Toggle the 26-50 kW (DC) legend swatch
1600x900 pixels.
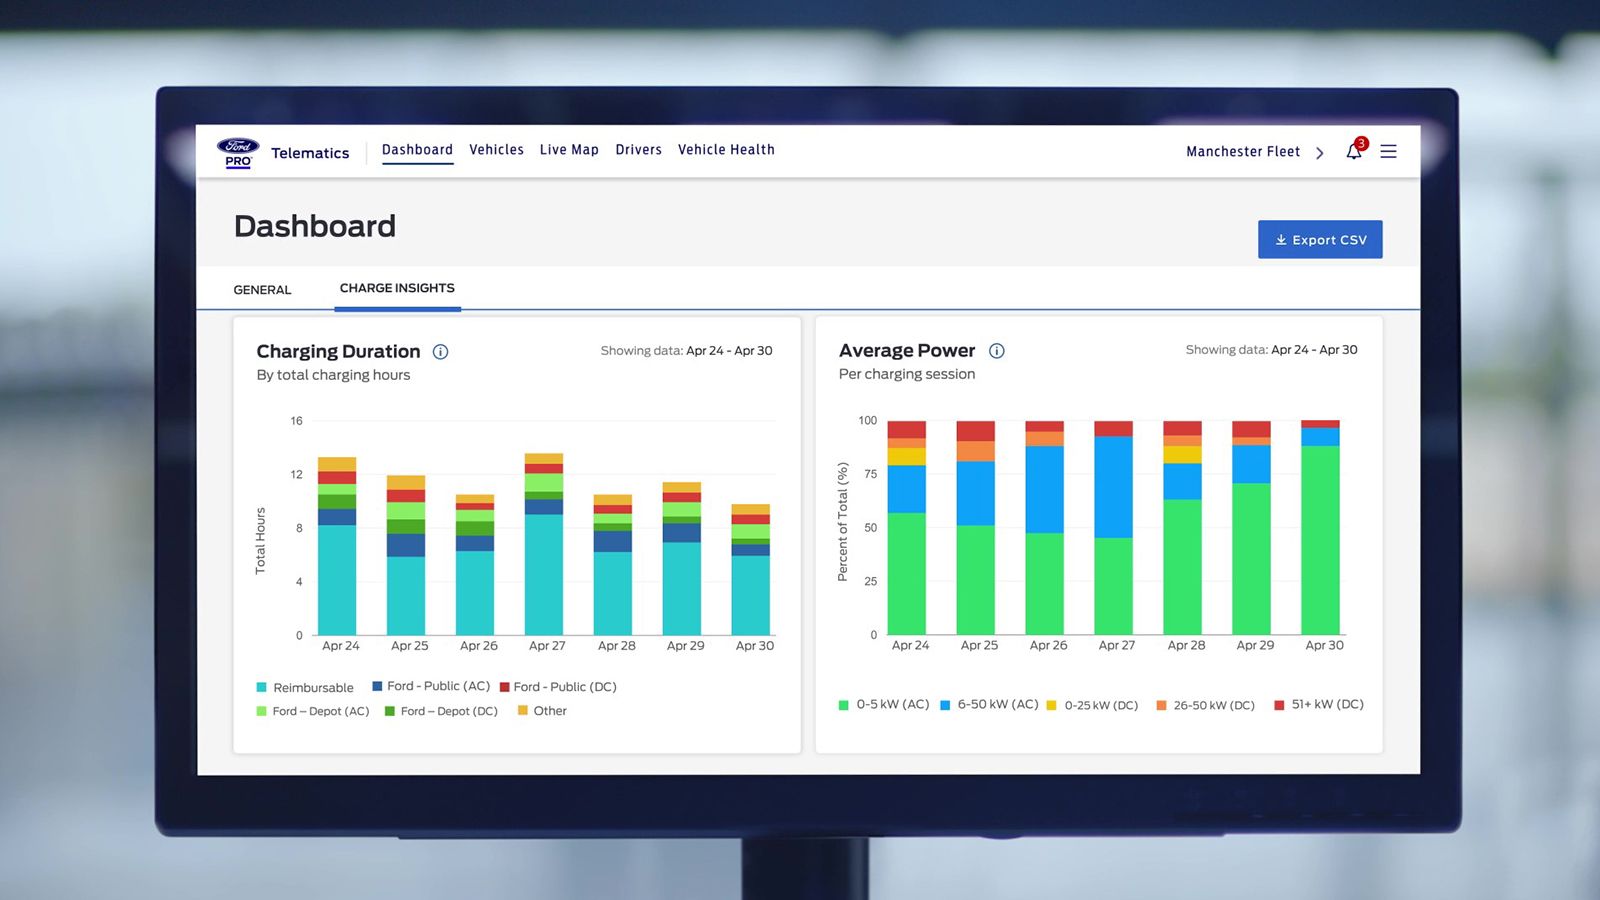(x=1161, y=706)
